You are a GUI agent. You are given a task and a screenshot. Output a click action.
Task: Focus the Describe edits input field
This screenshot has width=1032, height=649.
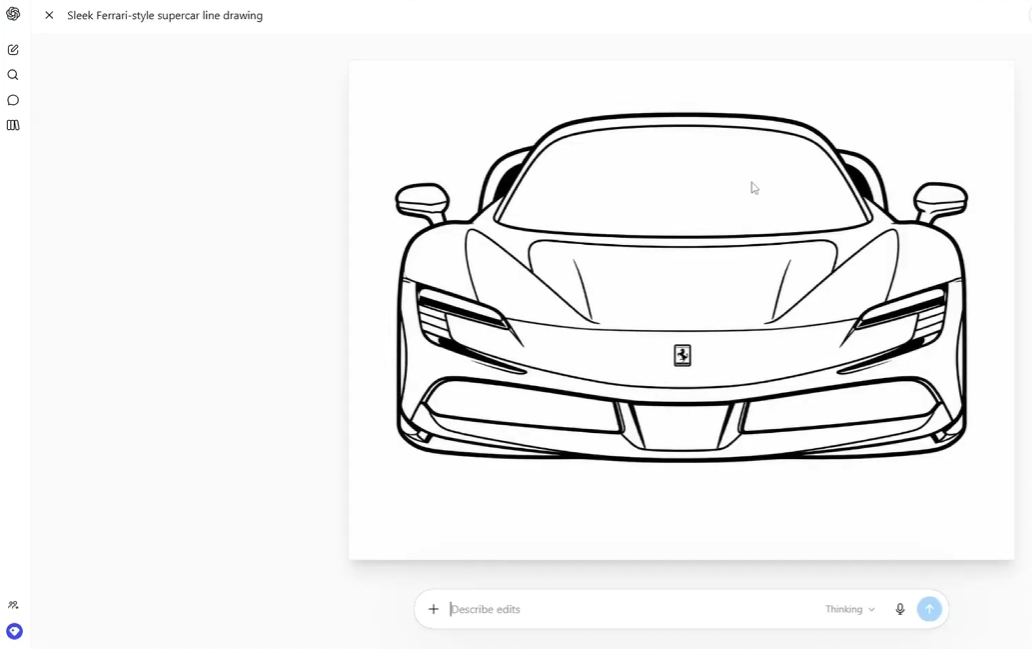[633, 609]
